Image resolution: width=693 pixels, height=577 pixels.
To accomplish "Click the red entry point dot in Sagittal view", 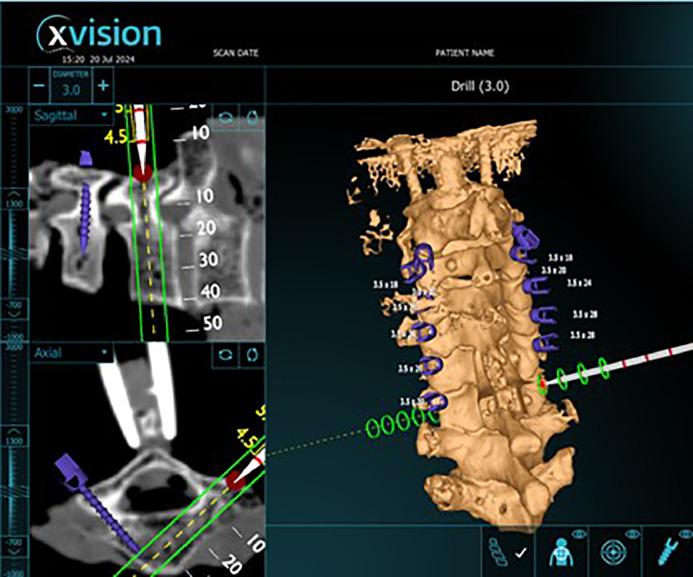I will click(x=143, y=171).
